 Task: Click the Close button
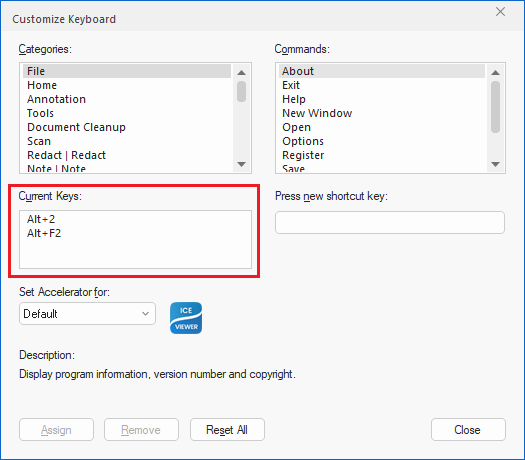coord(468,430)
